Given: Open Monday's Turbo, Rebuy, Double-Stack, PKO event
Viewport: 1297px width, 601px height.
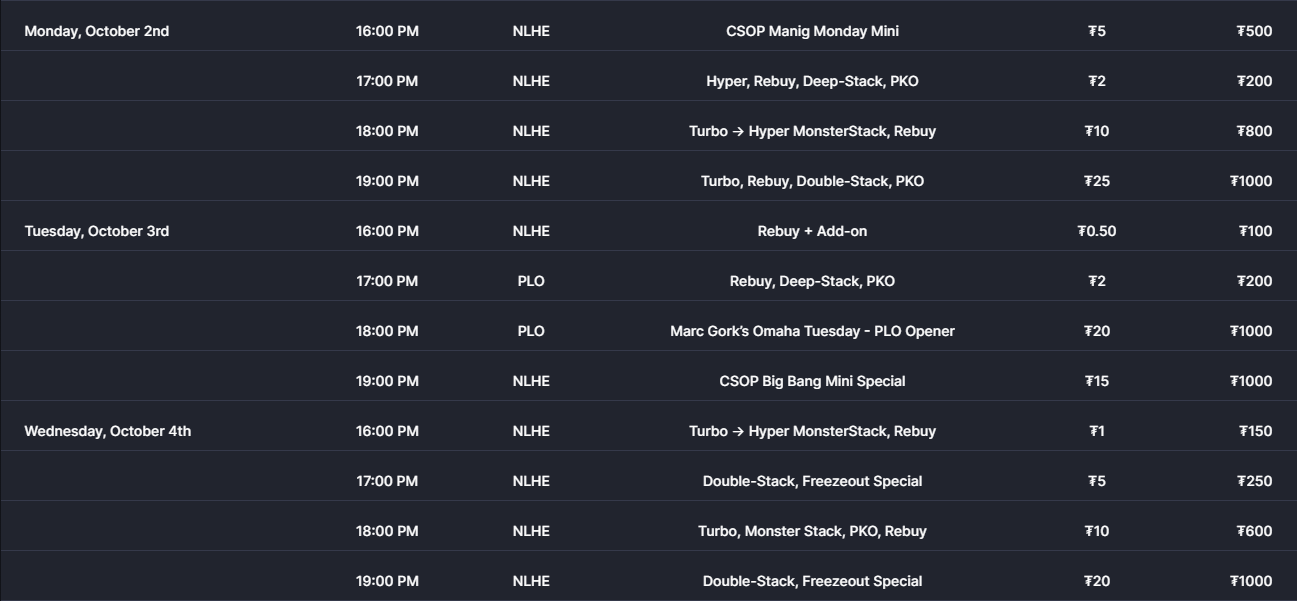Looking at the screenshot, I should click(812, 181).
